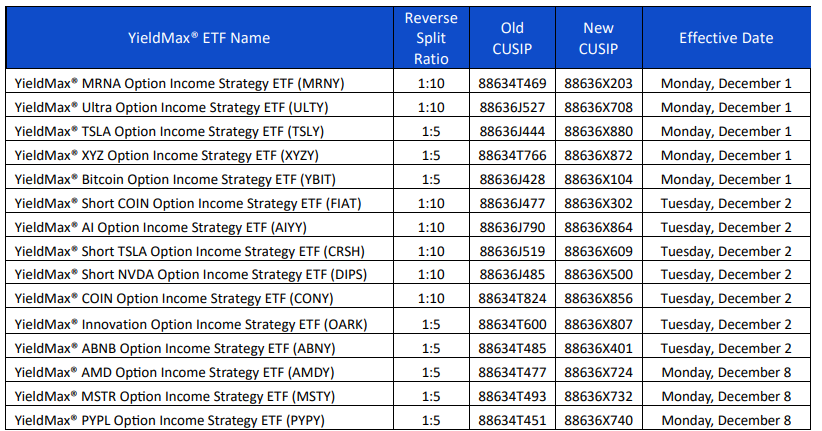Click old CUSIP 88636J519
The width and height of the screenshot is (822, 431).
click(x=512, y=252)
